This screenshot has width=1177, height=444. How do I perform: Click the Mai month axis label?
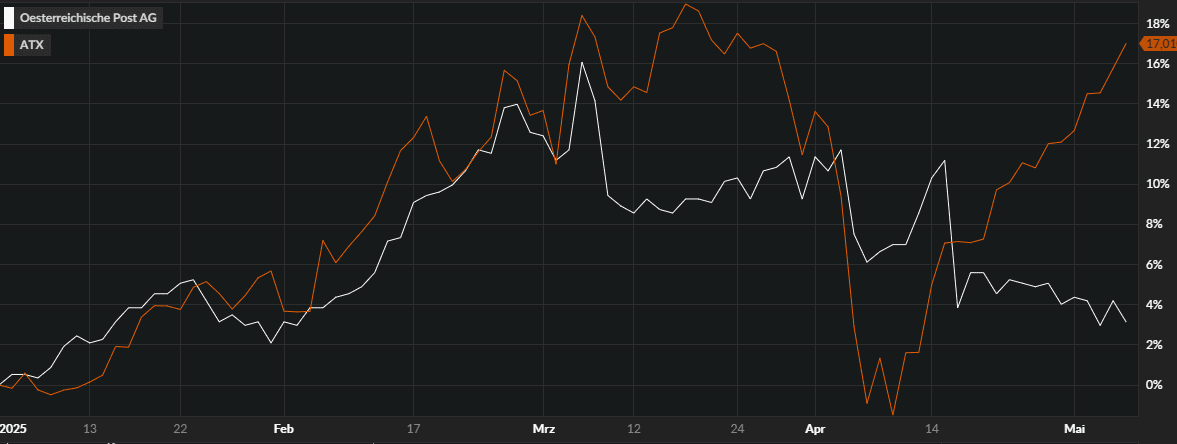(x=1075, y=429)
